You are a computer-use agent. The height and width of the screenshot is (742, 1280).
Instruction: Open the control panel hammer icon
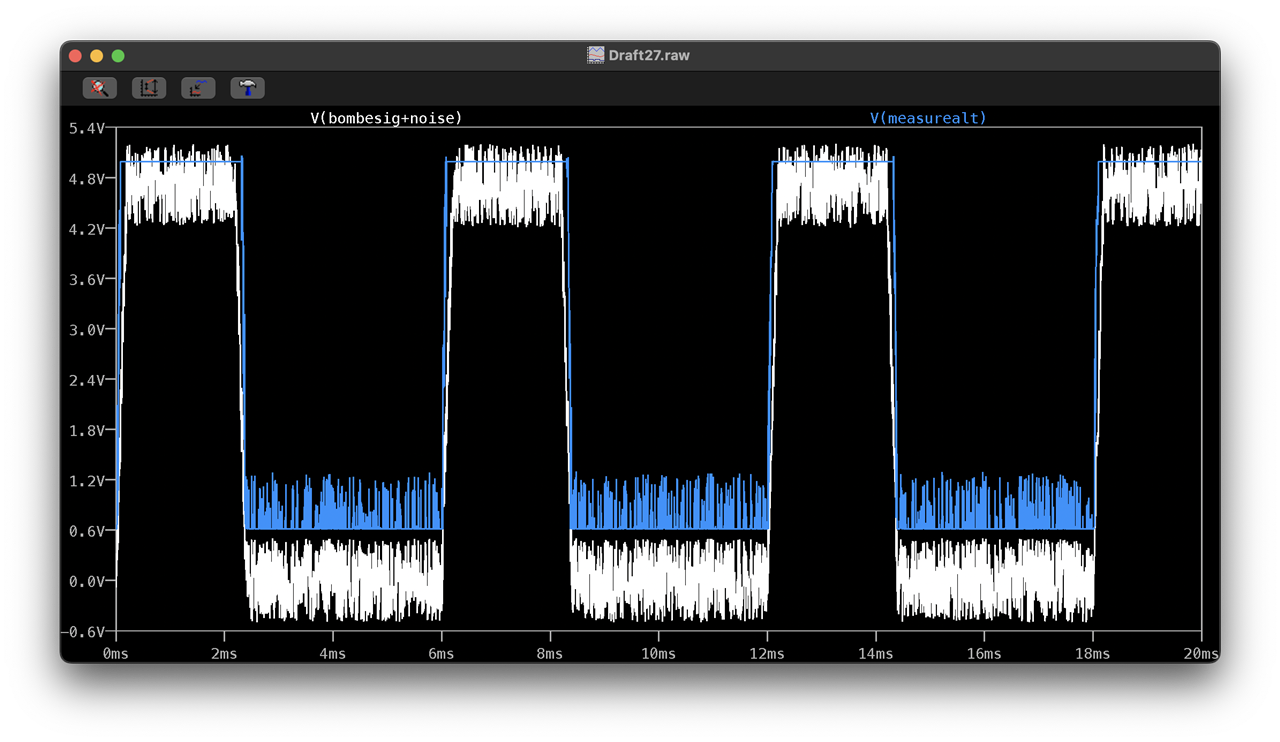(248, 88)
